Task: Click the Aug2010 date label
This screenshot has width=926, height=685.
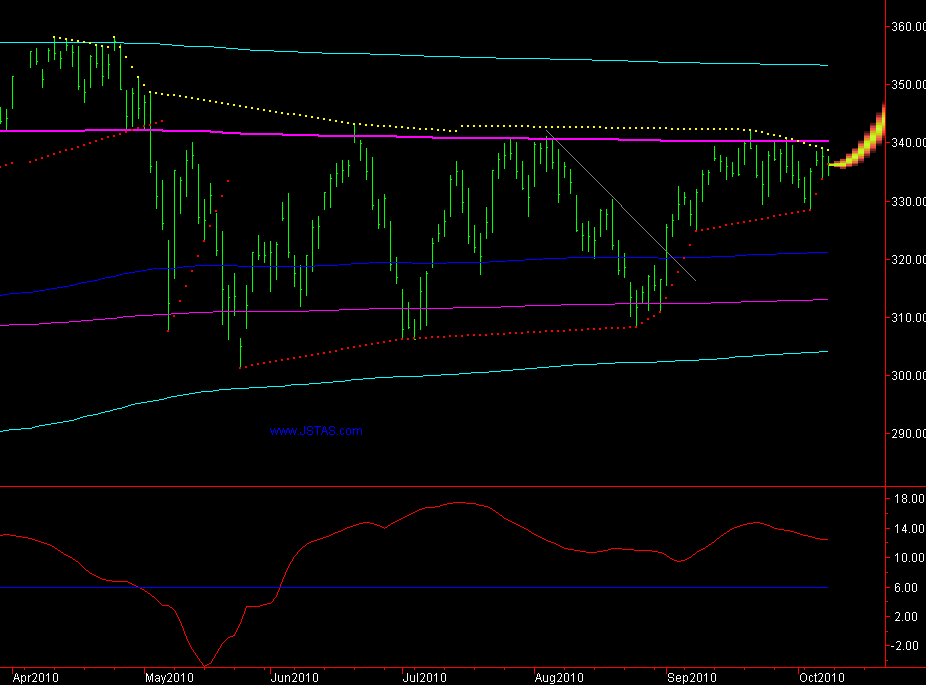Action: pos(556,677)
